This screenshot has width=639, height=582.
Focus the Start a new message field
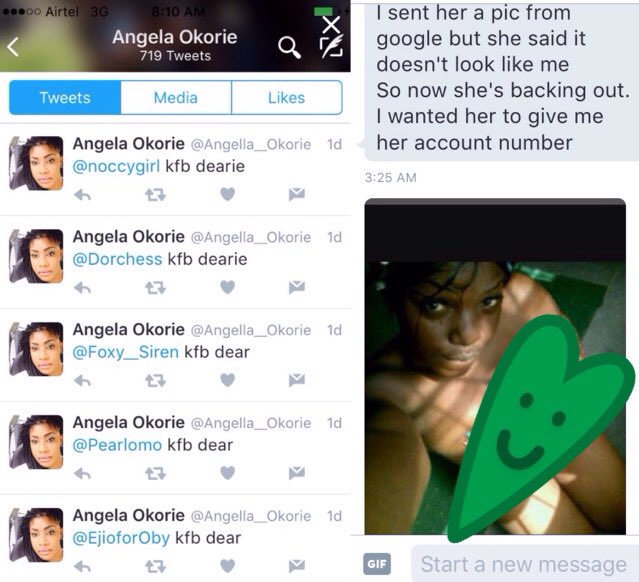525,564
